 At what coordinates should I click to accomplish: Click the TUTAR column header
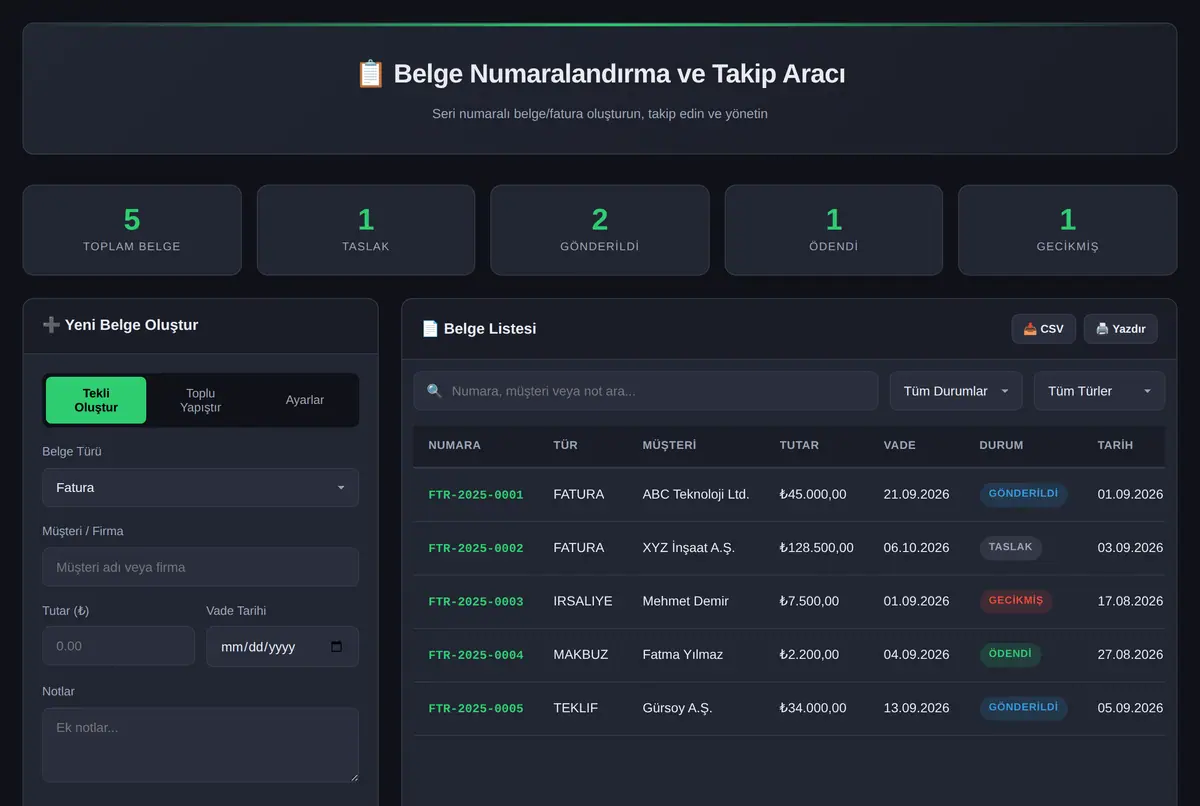(799, 445)
